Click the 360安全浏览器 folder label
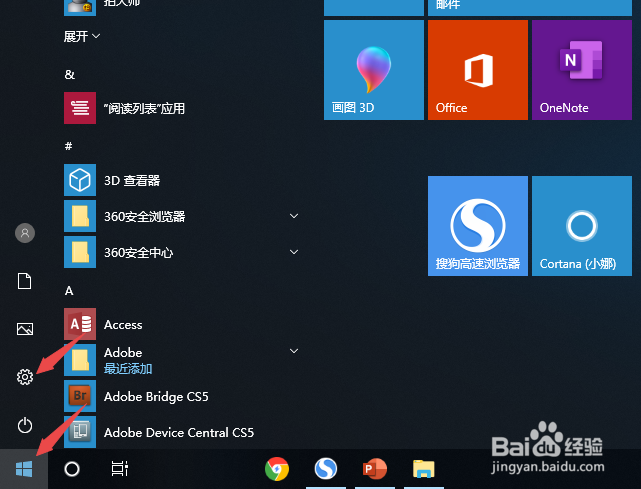This screenshot has width=641, height=489. 145,216
